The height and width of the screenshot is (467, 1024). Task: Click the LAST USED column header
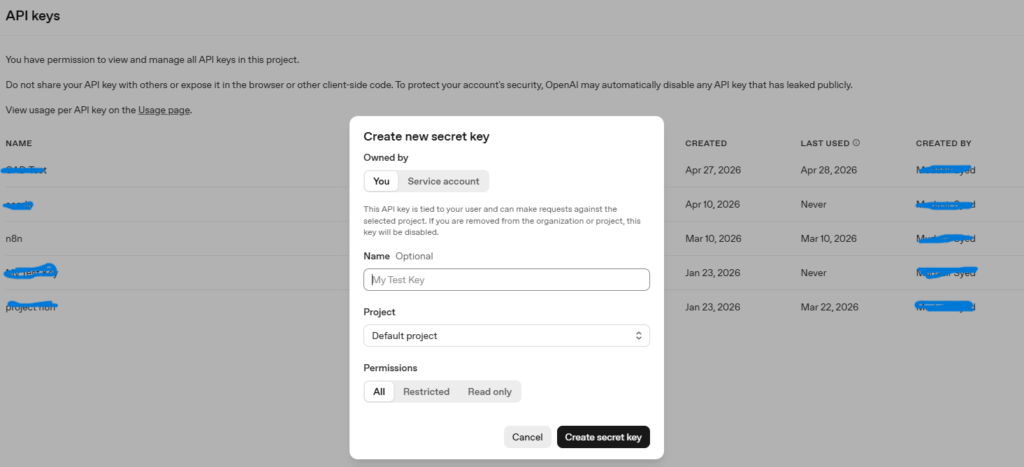(x=824, y=143)
